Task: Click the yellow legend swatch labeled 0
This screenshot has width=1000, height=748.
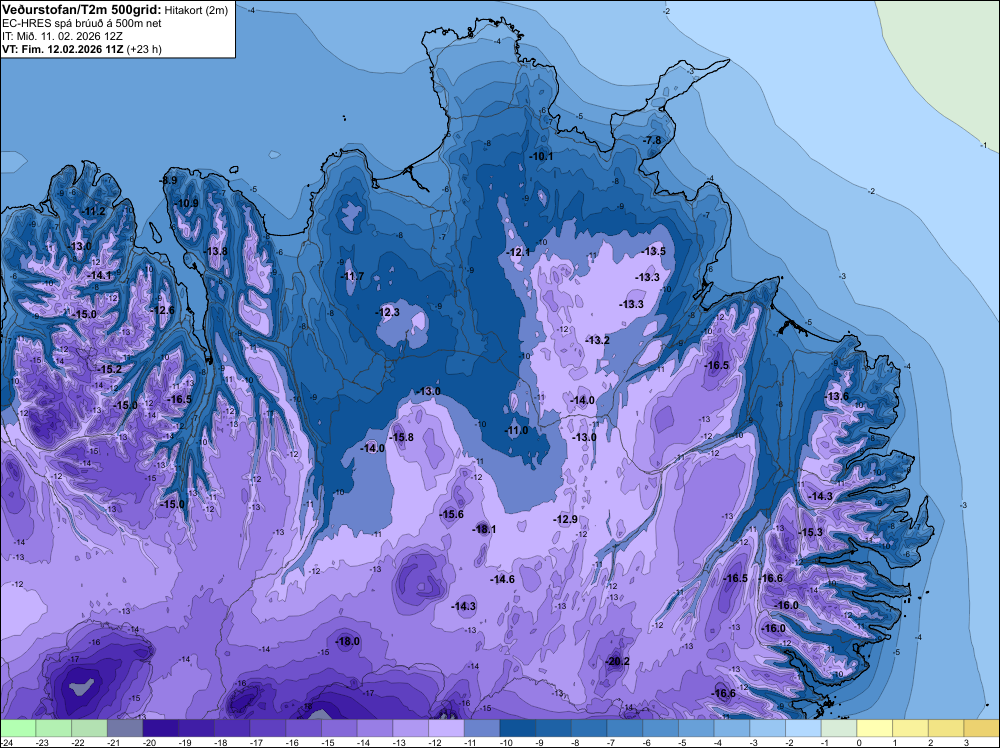Action: pyautogui.click(x=875, y=728)
